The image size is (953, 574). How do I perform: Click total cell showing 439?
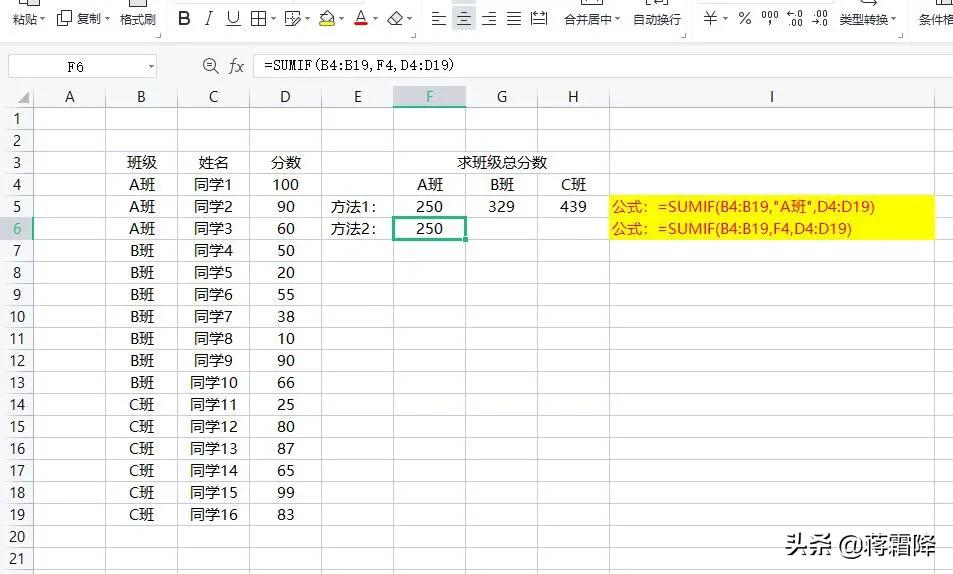click(573, 207)
